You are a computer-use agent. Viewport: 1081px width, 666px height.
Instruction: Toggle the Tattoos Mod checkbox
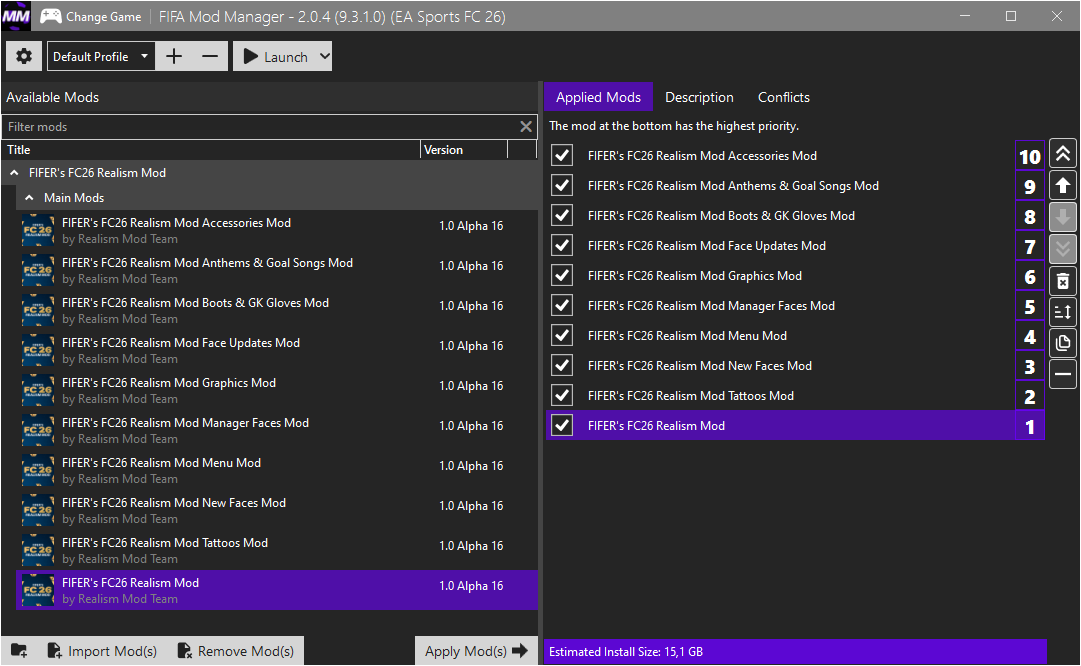tap(562, 396)
